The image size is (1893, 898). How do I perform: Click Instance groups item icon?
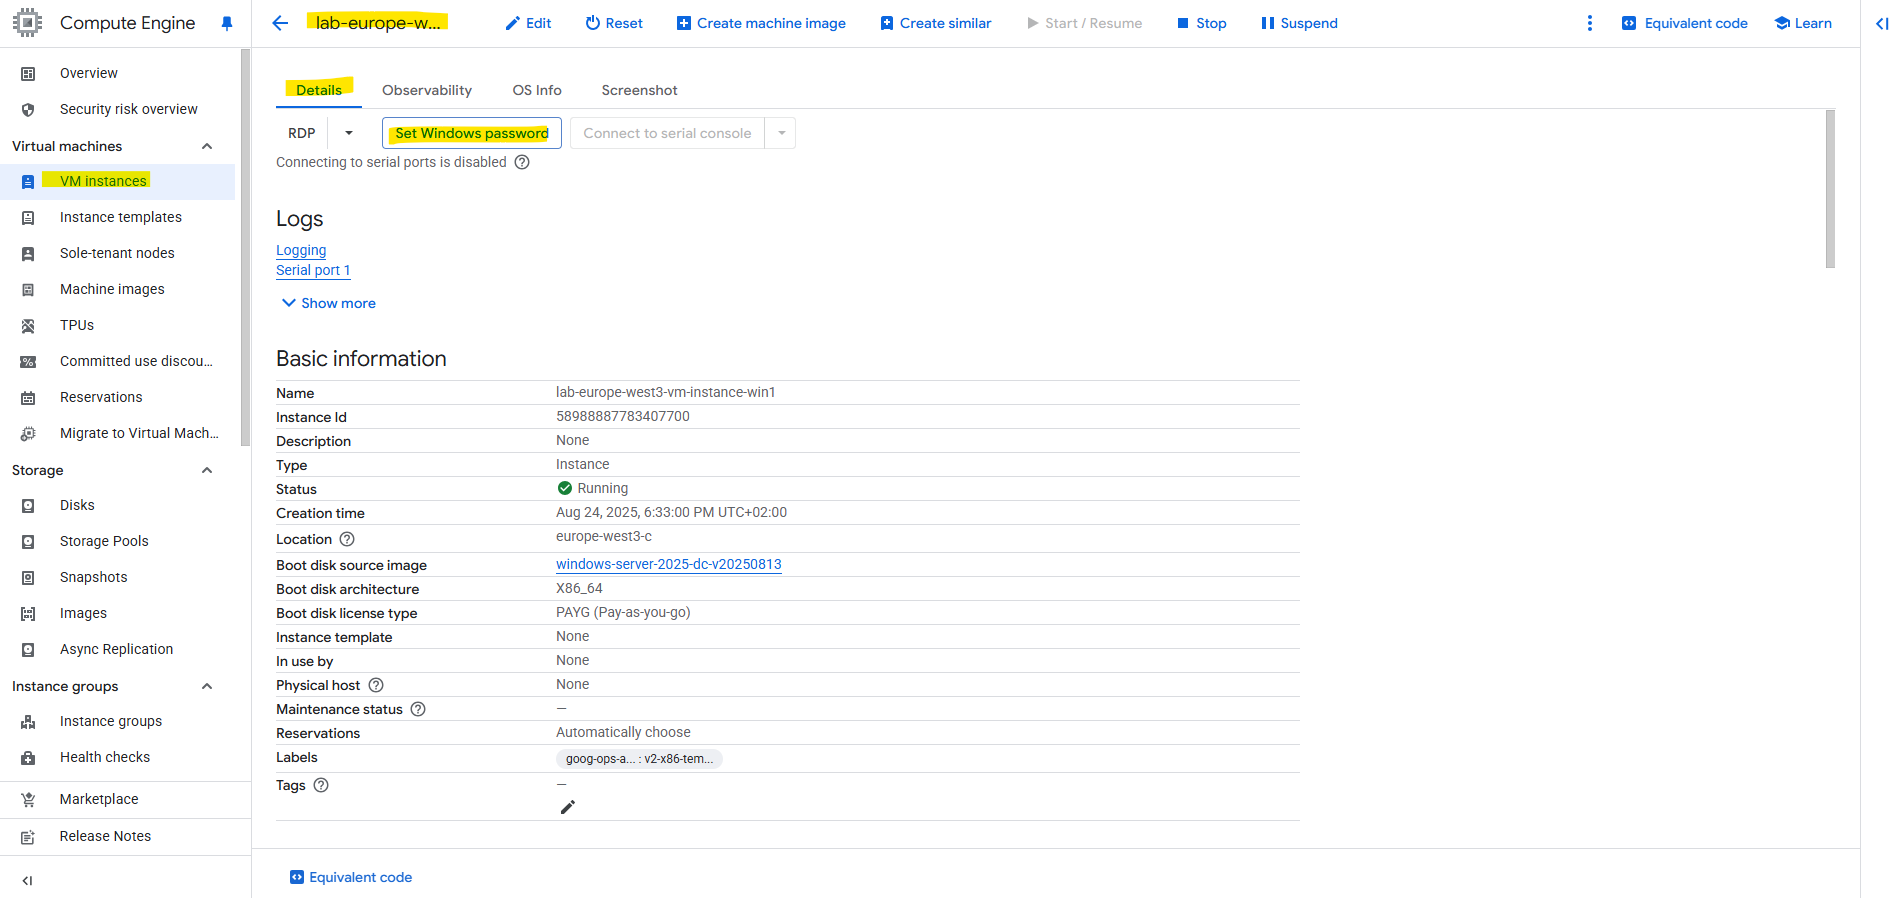28,722
